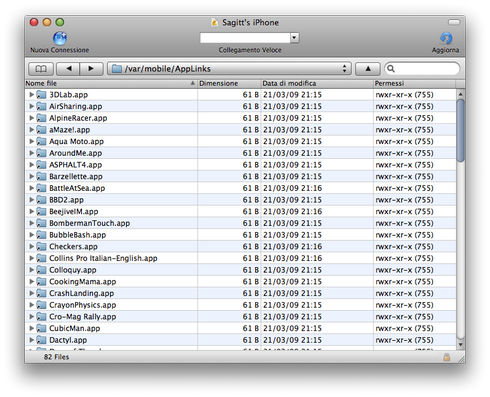
Task: Click the Sagitt's iPhone title bar document icon
Action: tap(215, 23)
